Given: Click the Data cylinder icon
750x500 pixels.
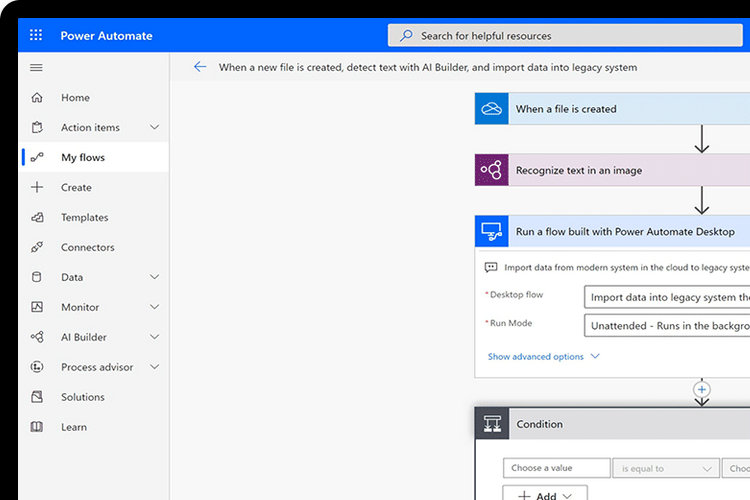Looking at the screenshot, I should point(37,277).
